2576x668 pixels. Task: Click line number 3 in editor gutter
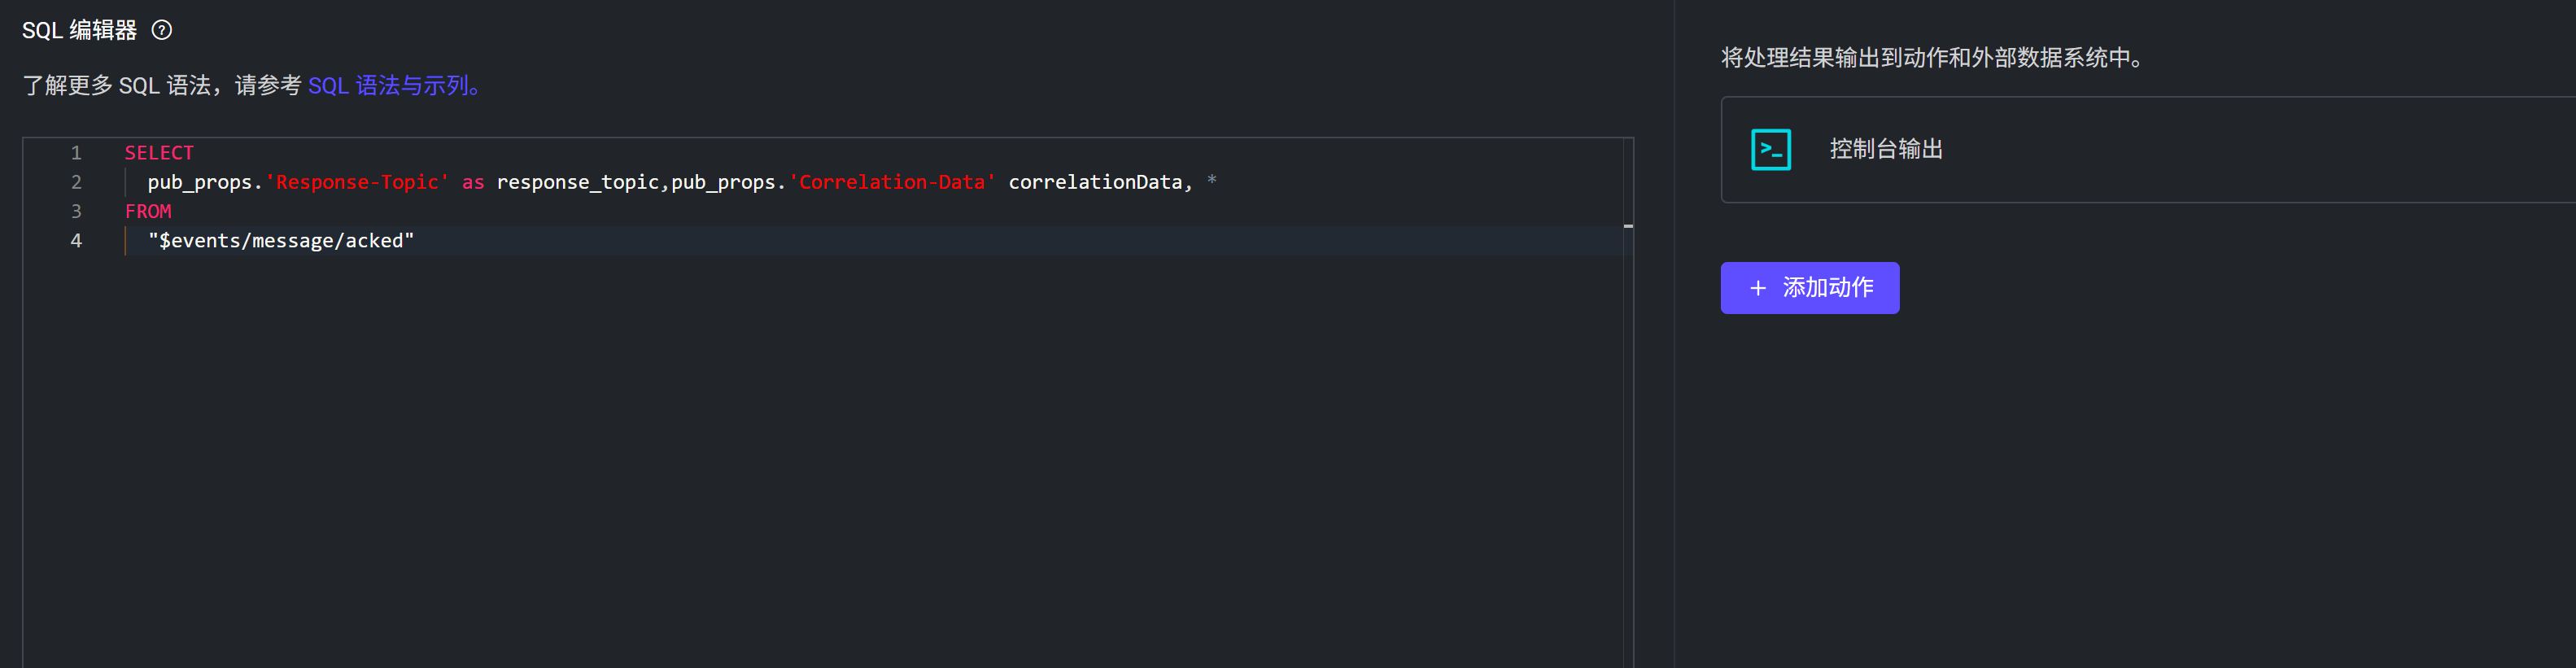click(76, 211)
